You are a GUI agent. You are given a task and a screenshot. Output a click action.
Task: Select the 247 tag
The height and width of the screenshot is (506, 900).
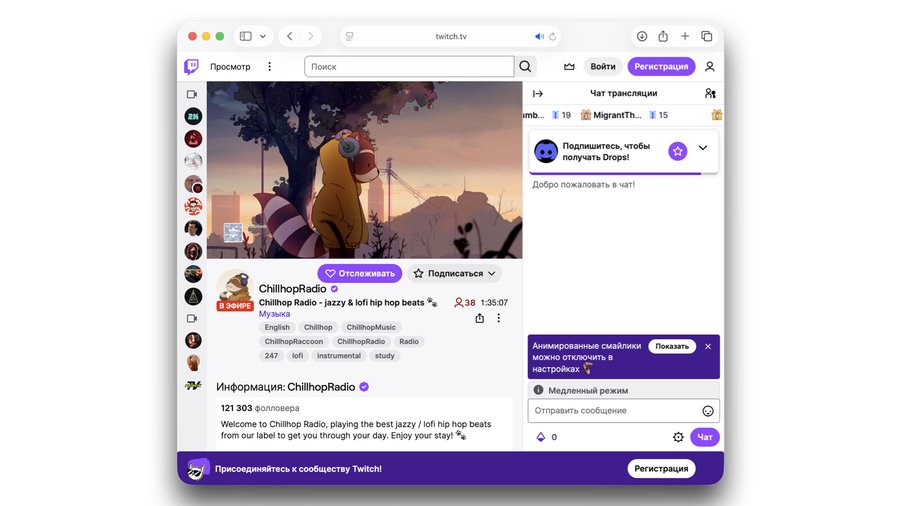(271, 356)
